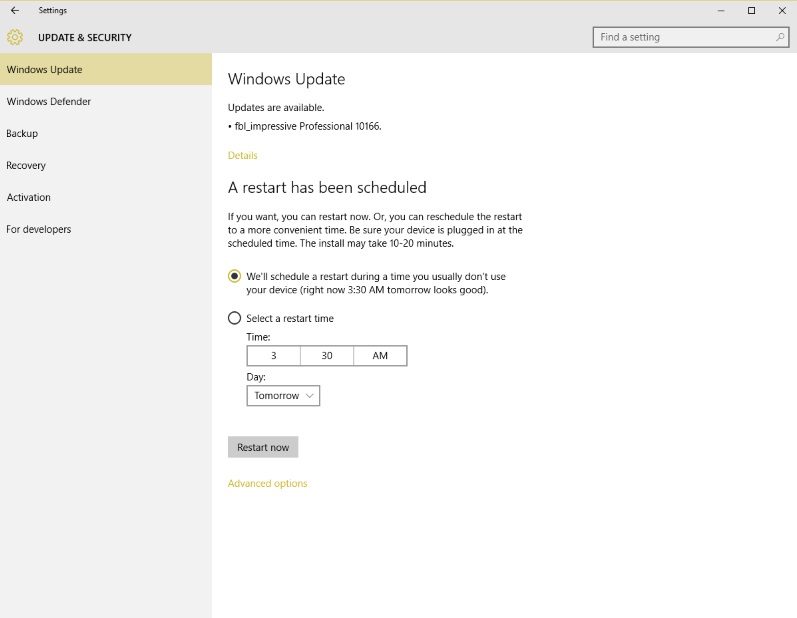This screenshot has height=618, width=797.
Task: Switch to the Activation section
Action: (106, 197)
